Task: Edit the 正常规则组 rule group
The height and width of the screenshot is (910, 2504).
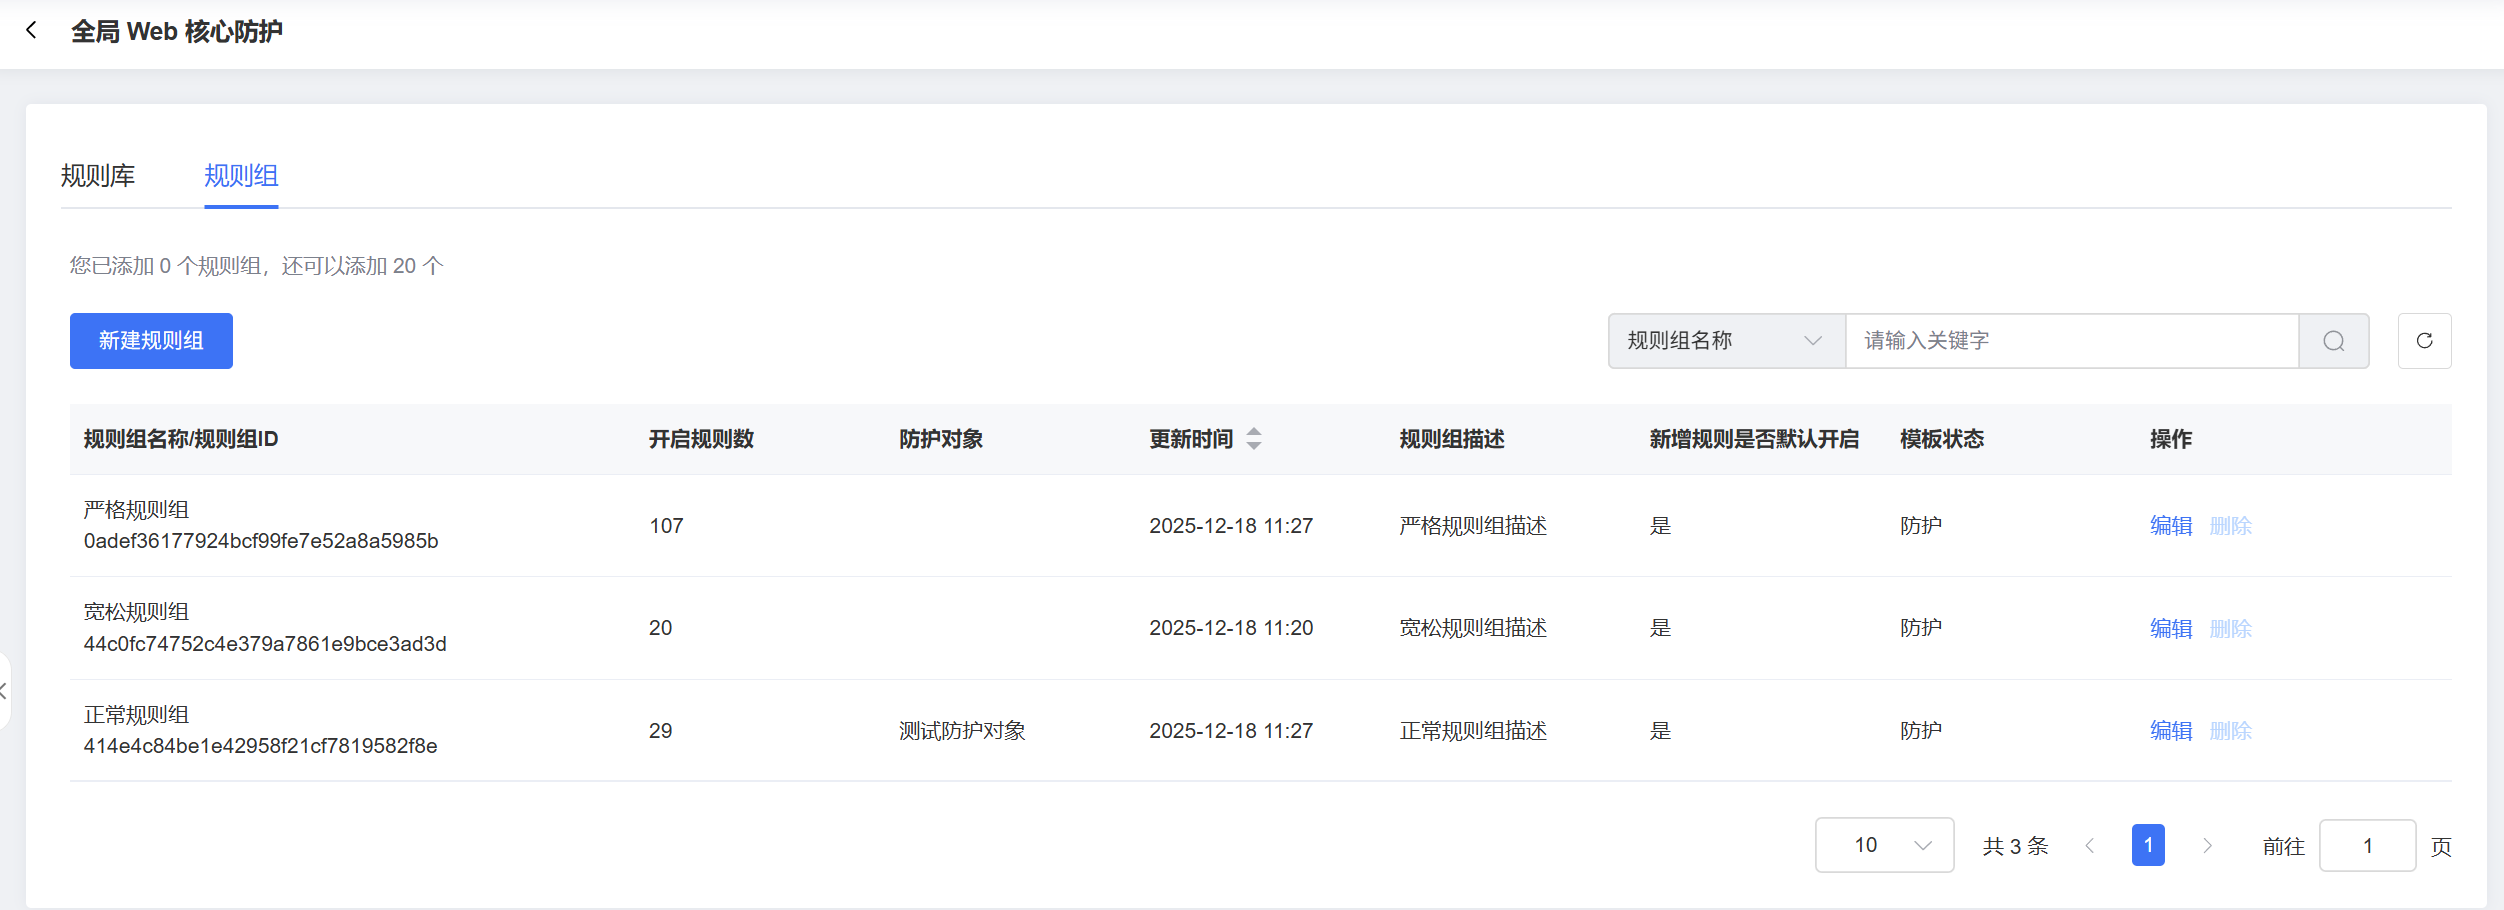Action: pyautogui.click(x=2170, y=731)
